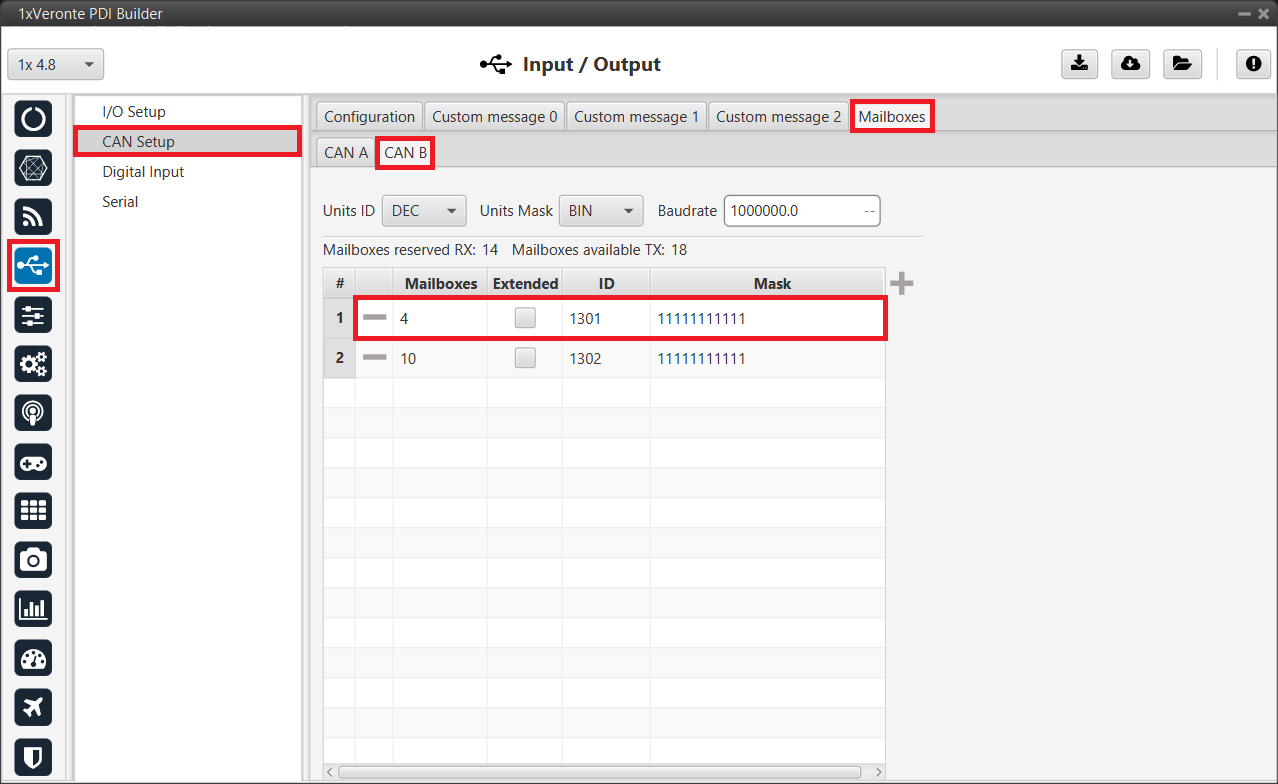Viewport: 1278px width, 784px height.
Task: Open the Units ID DEC dropdown
Action: [424, 211]
